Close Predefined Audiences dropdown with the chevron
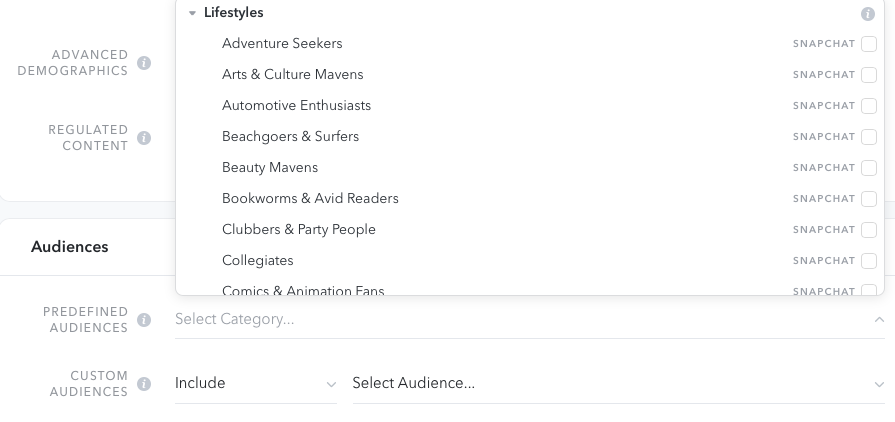Screen dimensions: 895x422 [x=879, y=319]
